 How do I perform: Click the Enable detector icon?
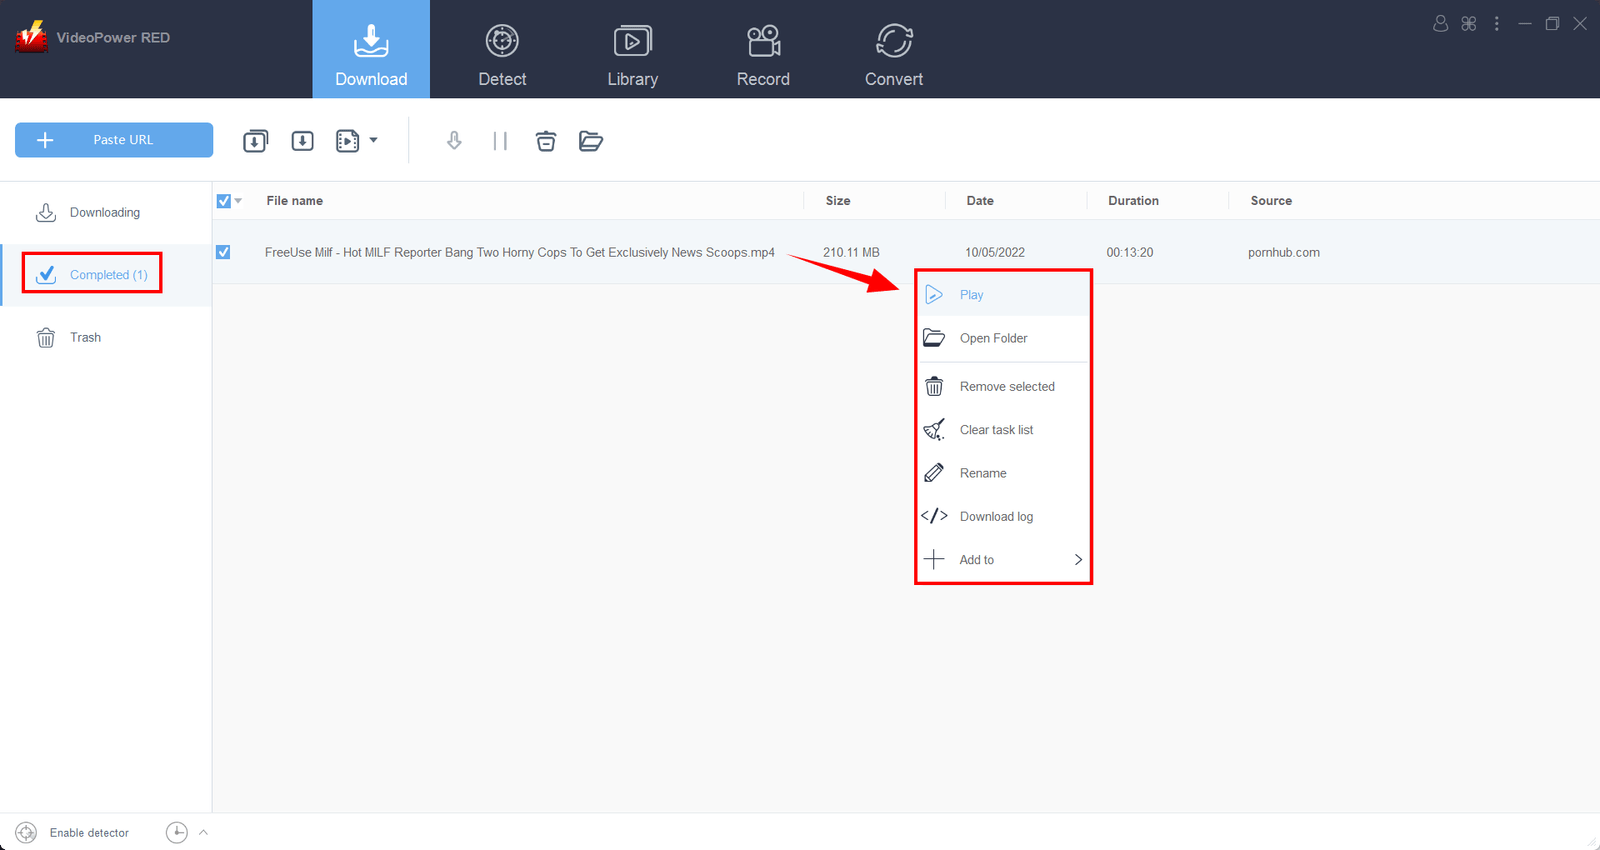27,832
